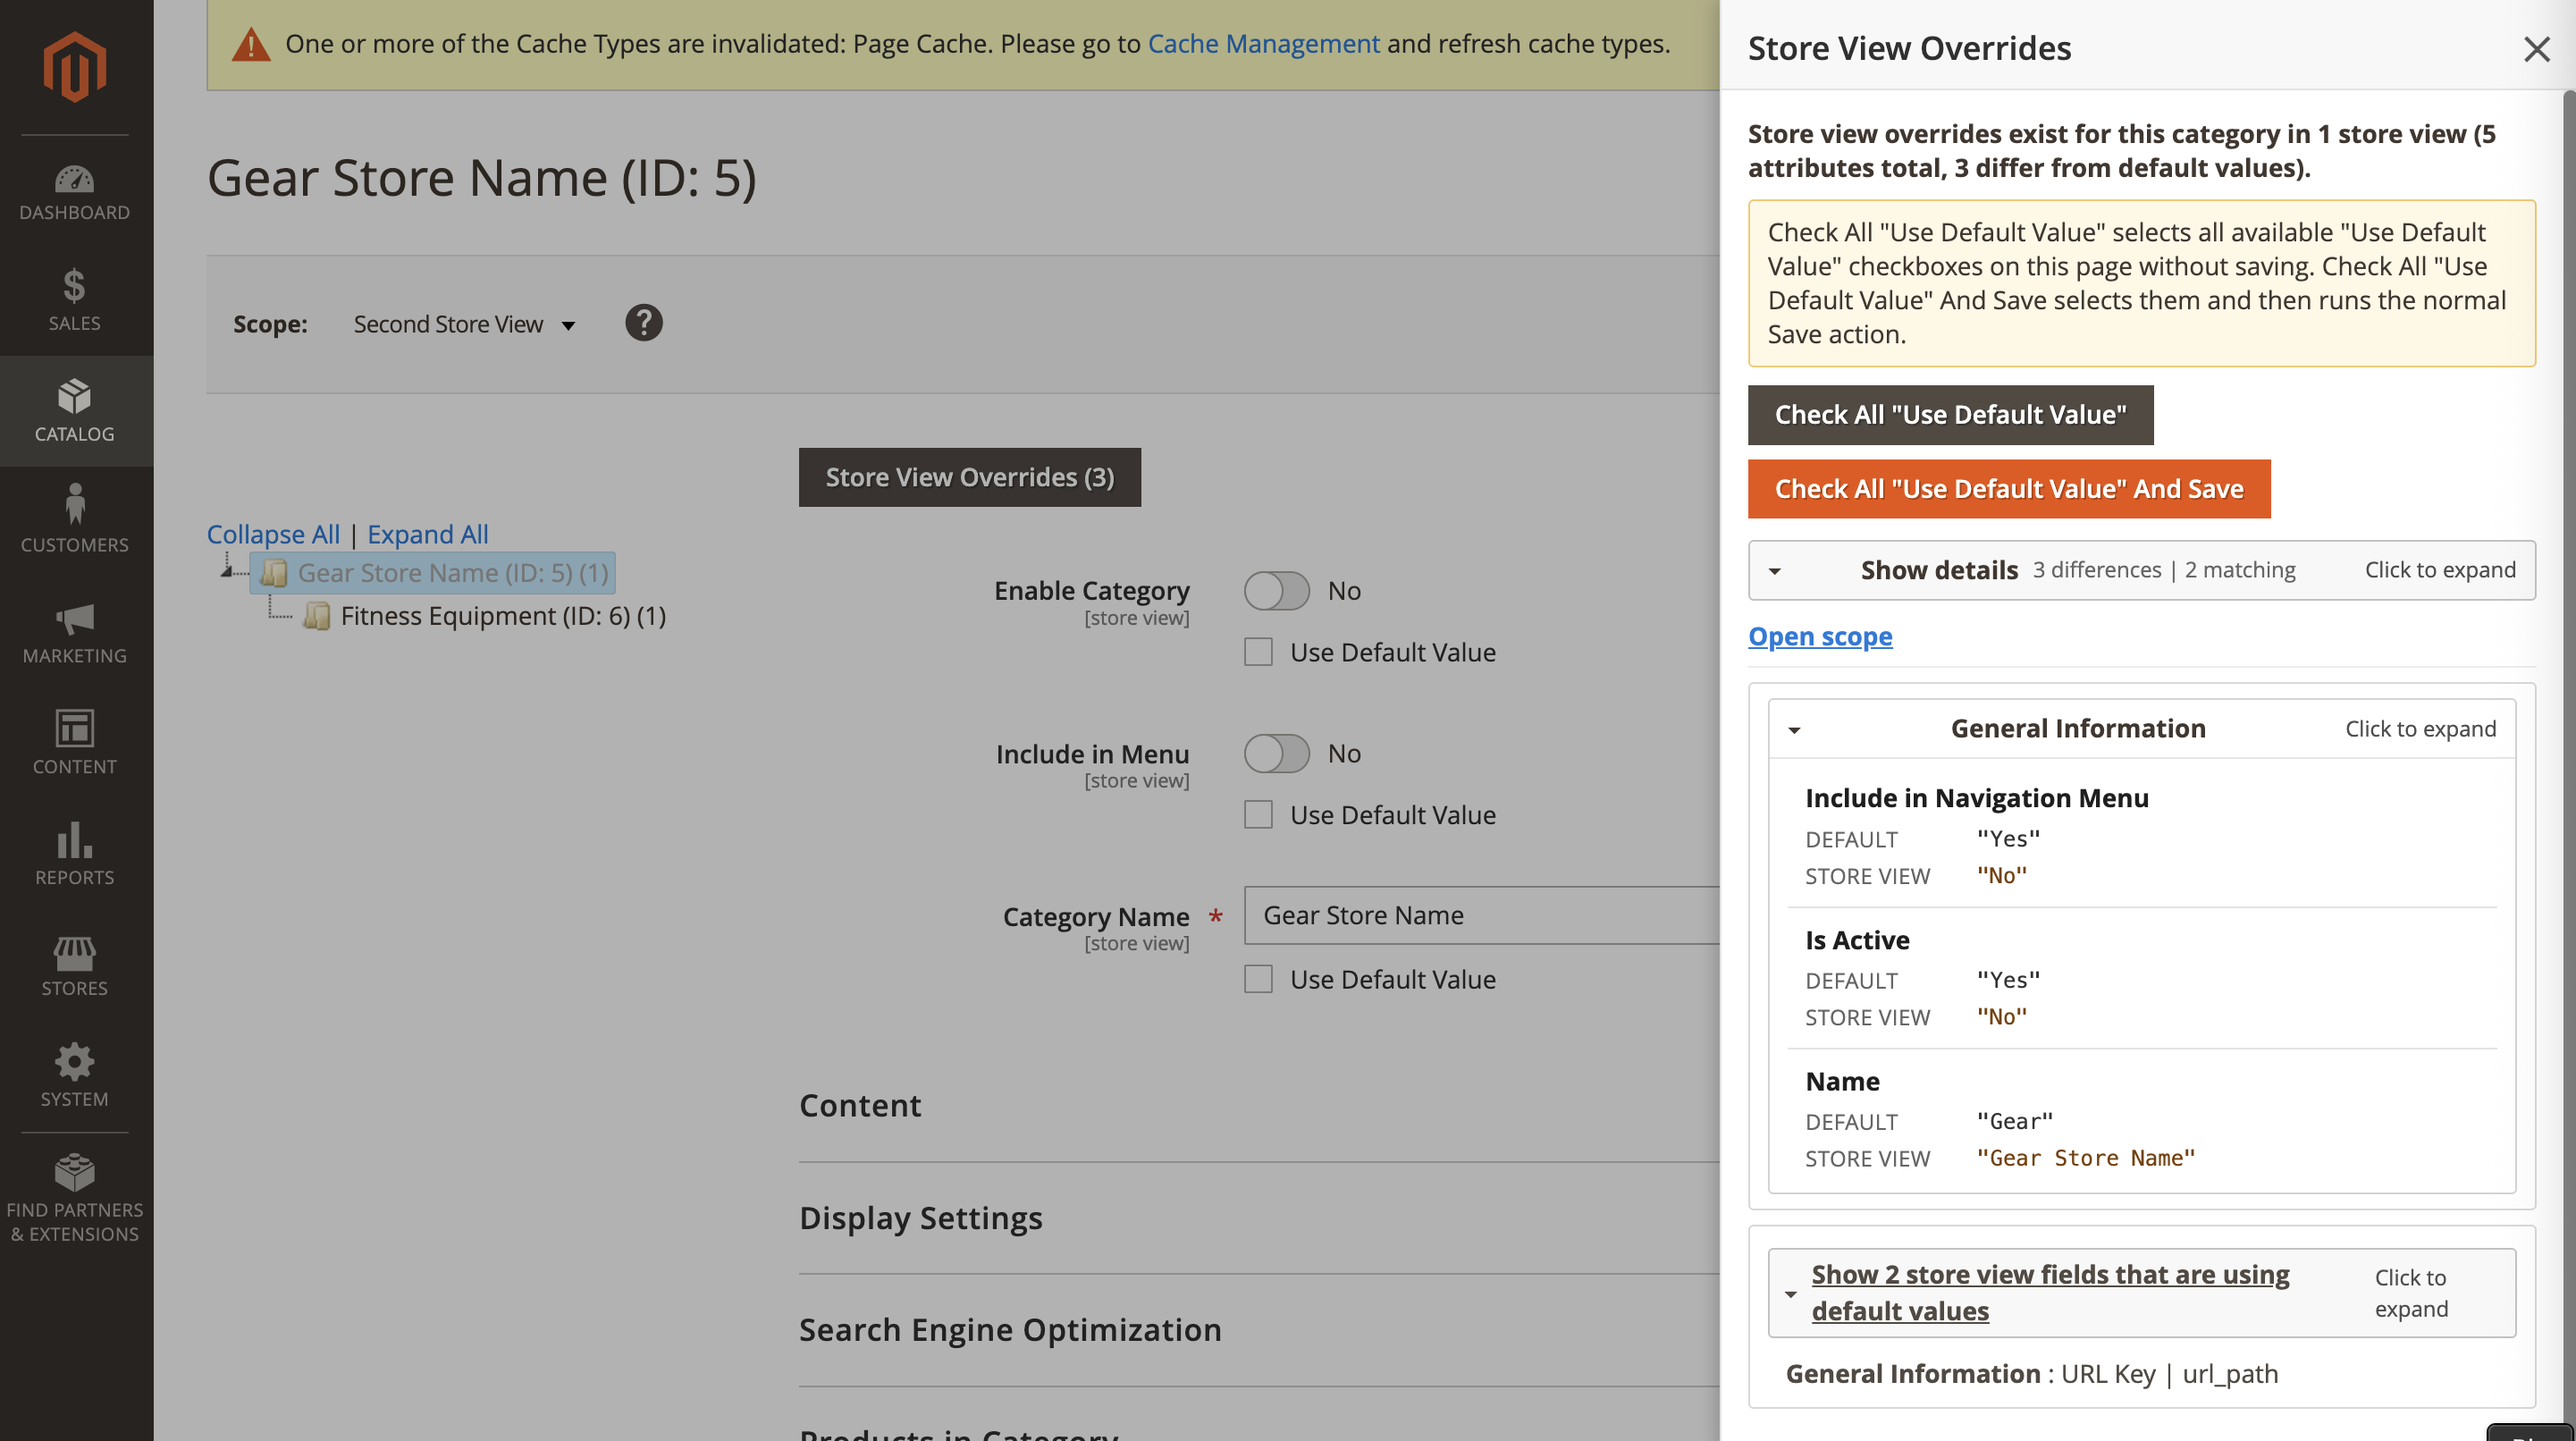
Task: Click the "Gear Store Name" store view value
Action: tap(2085, 1158)
